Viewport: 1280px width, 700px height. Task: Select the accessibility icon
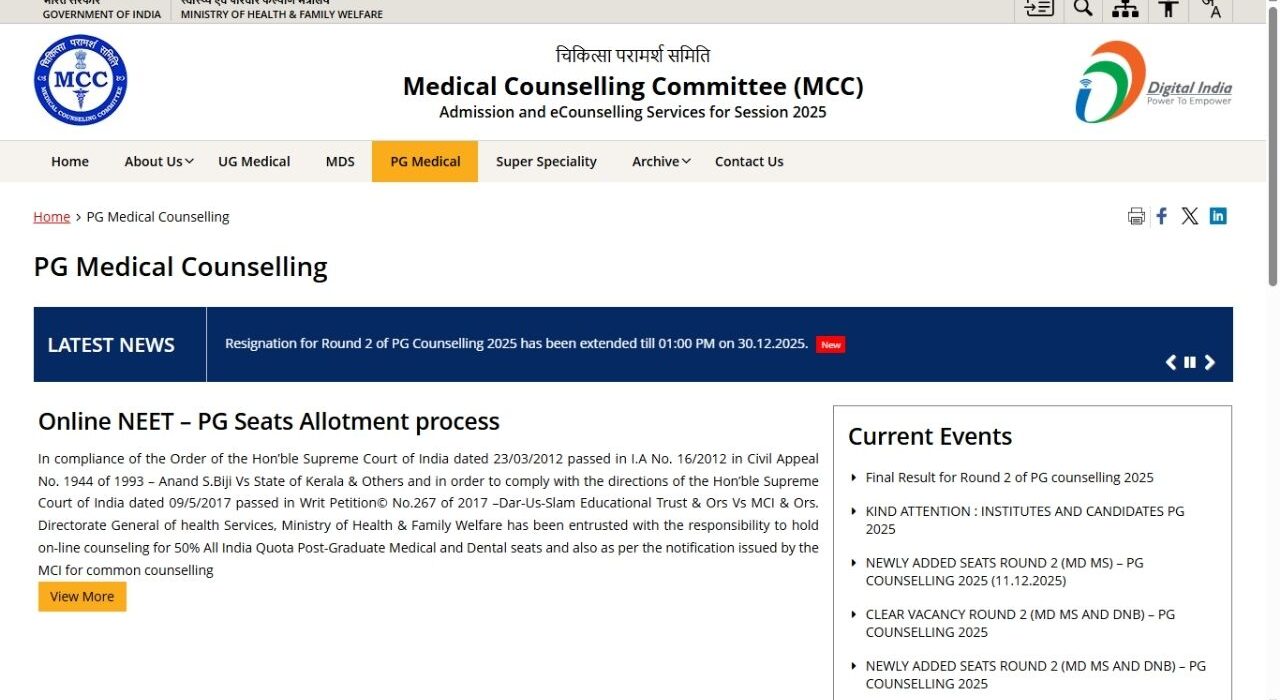click(x=1167, y=8)
